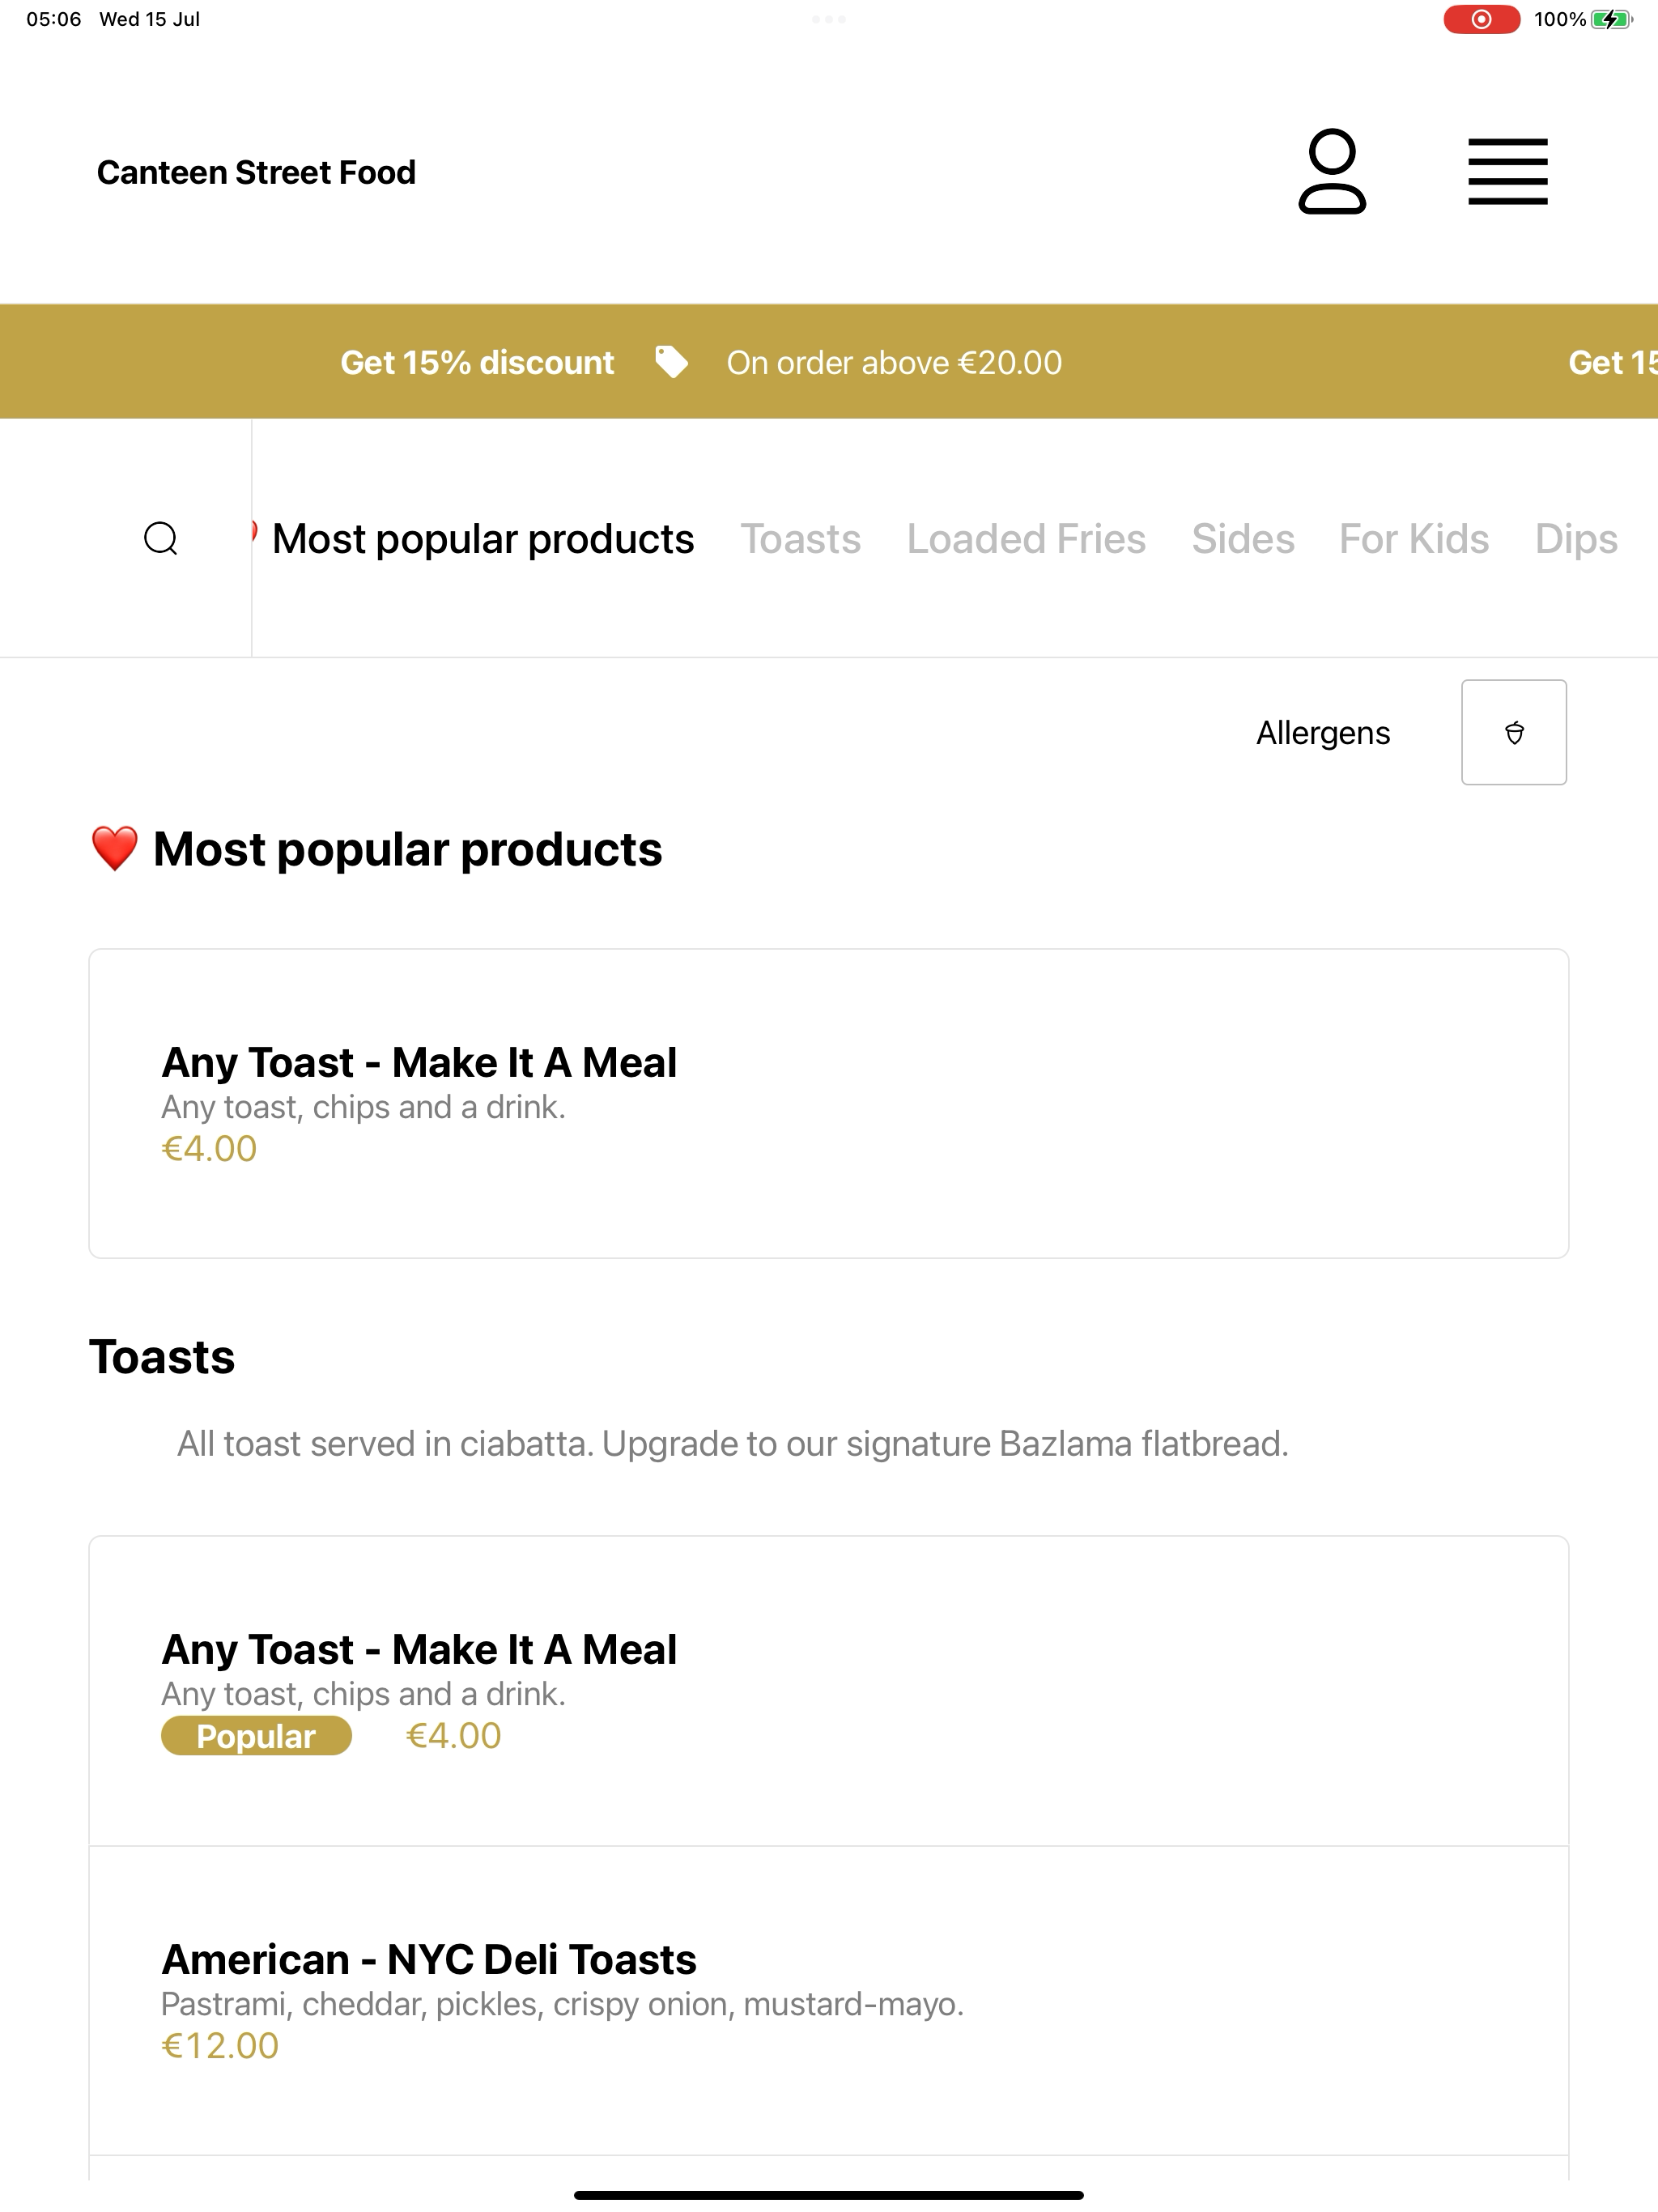Click Pastrami, cheddar, pickles description text
Image resolution: width=1658 pixels, height=2212 pixels.
(562, 2004)
